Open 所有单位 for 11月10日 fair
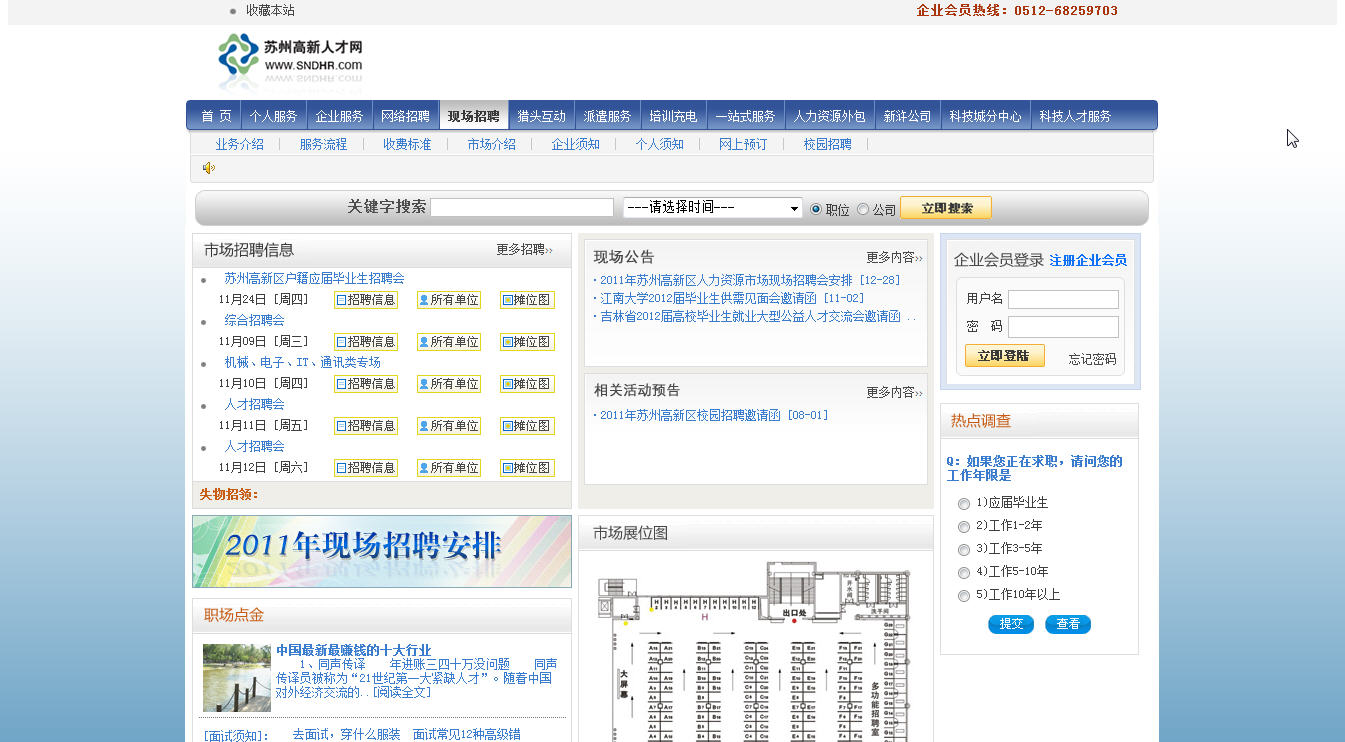This screenshot has height=742, width=1345. tap(449, 384)
